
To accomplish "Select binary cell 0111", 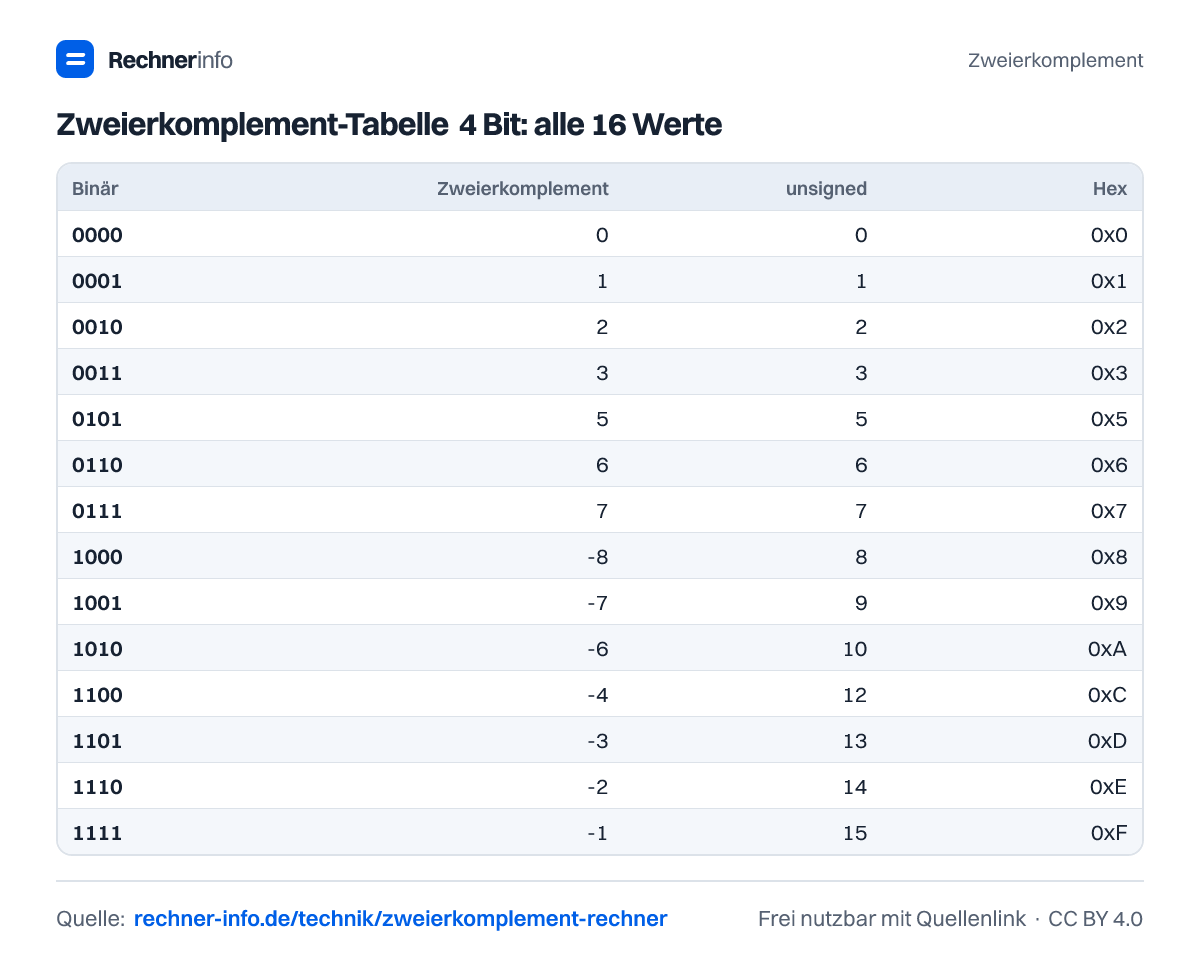I will click(x=97, y=511).
